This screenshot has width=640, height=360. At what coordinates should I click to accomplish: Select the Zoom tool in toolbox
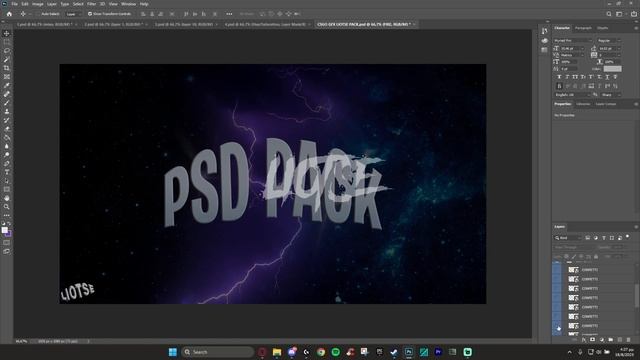click(7, 207)
